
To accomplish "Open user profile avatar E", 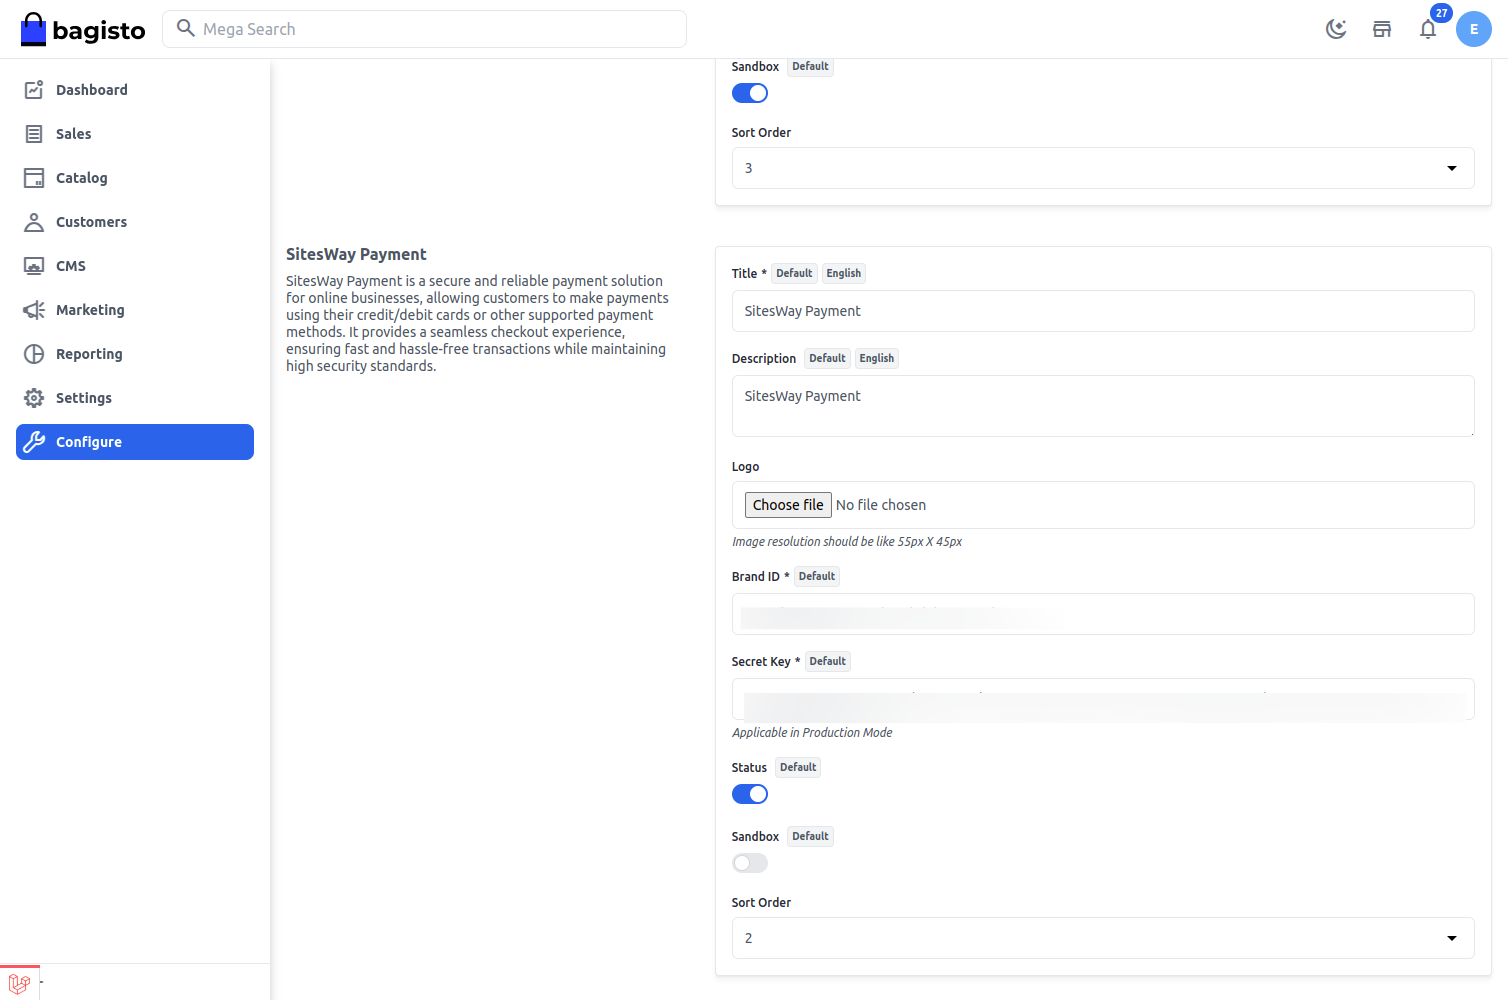I will point(1474,29).
